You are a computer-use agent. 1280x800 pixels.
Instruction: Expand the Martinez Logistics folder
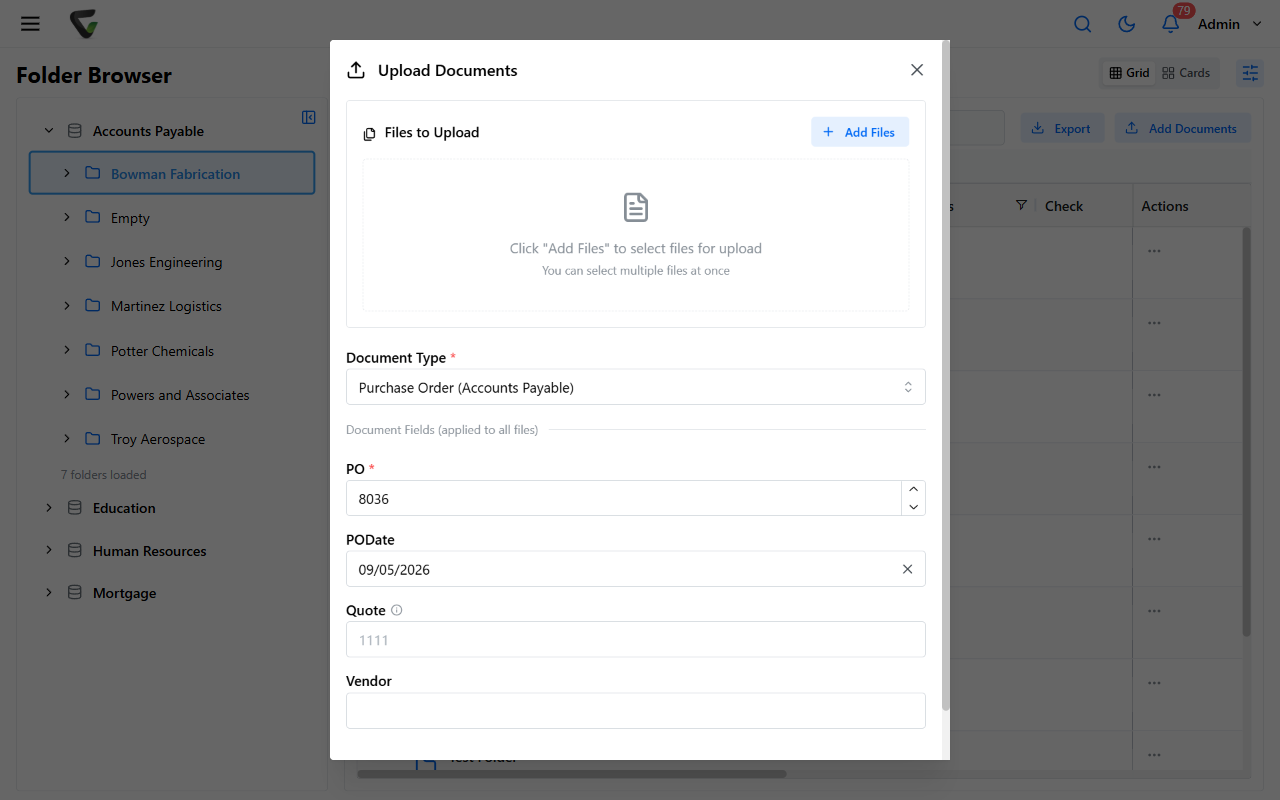point(67,305)
